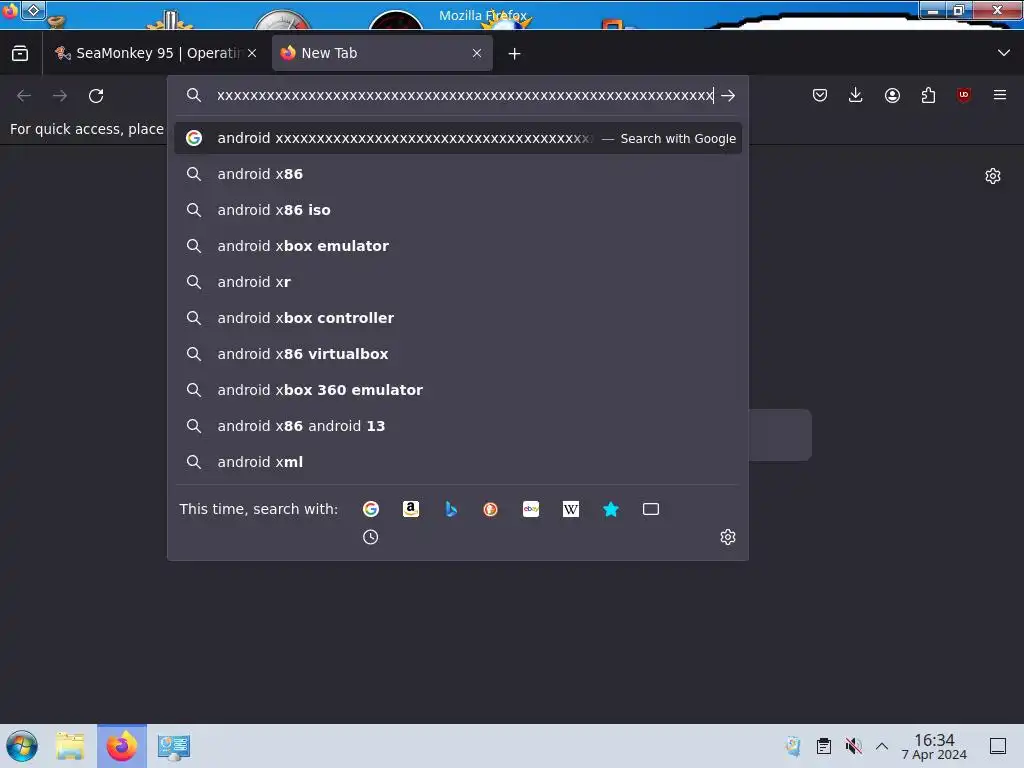The height and width of the screenshot is (768, 1024).
Task: Open clock showing 16:34
Action: pos(934,746)
